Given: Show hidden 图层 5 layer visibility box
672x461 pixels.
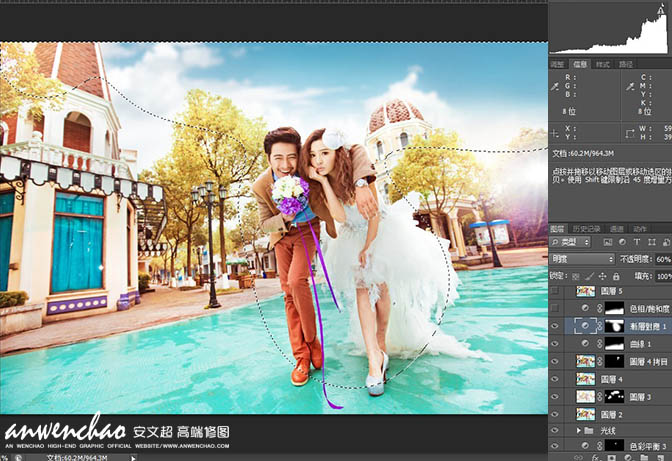Looking at the screenshot, I should (x=555, y=291).
